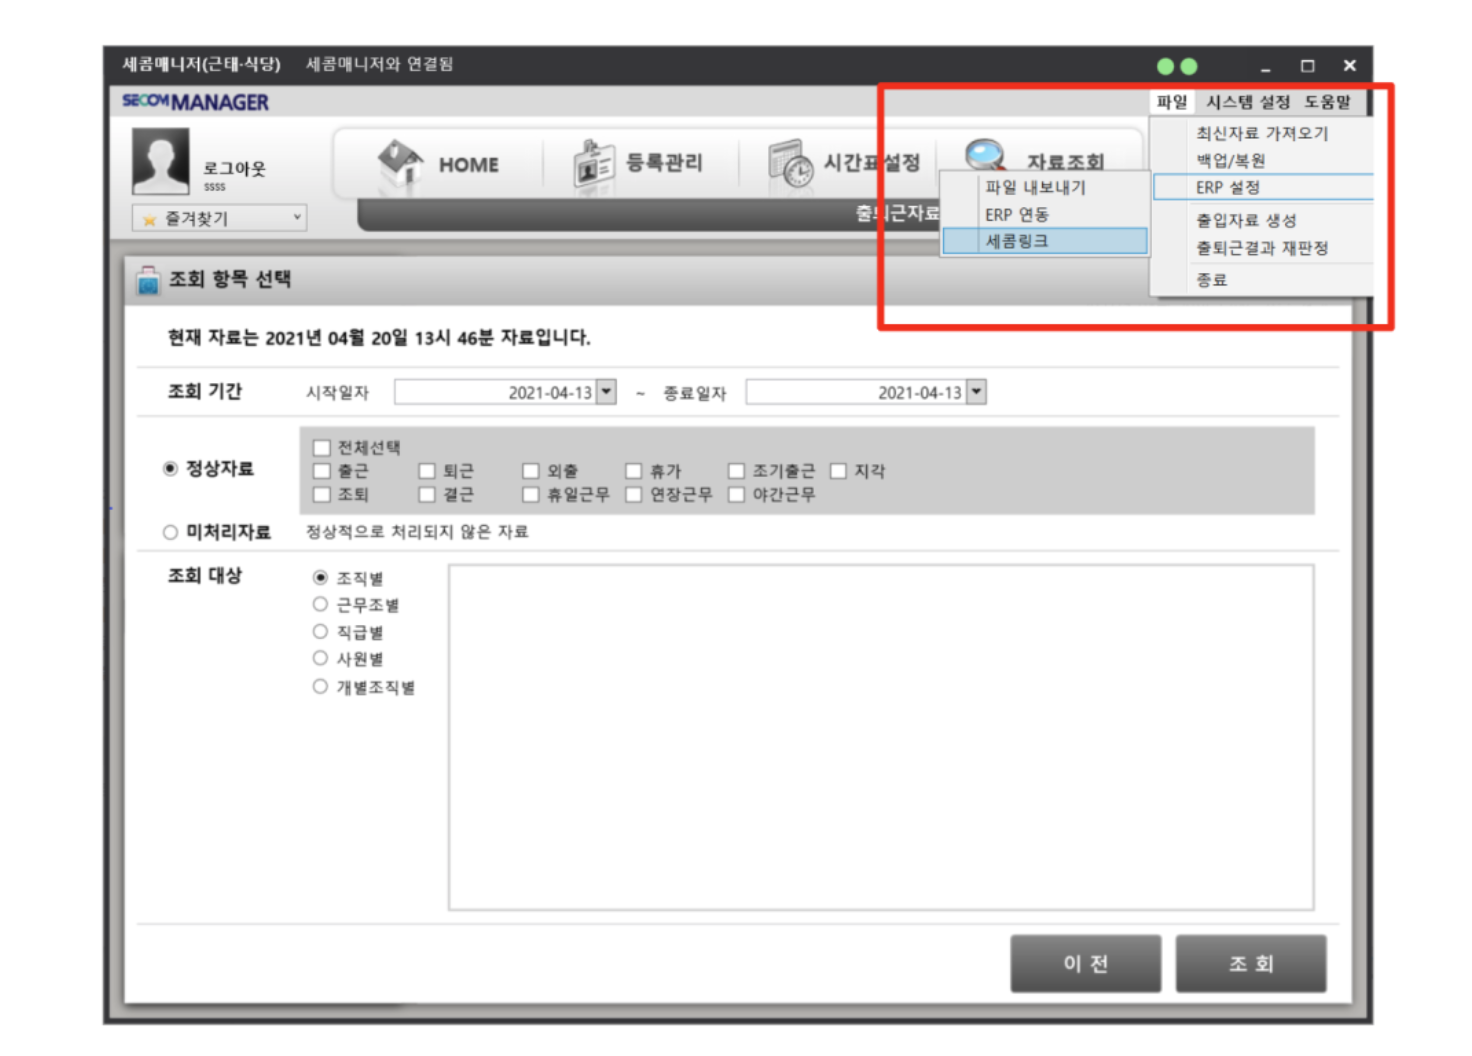Open the 종료일자 date picker dropdown
The width and height of the screenshot is (1472, 1056).
point(976,392)
